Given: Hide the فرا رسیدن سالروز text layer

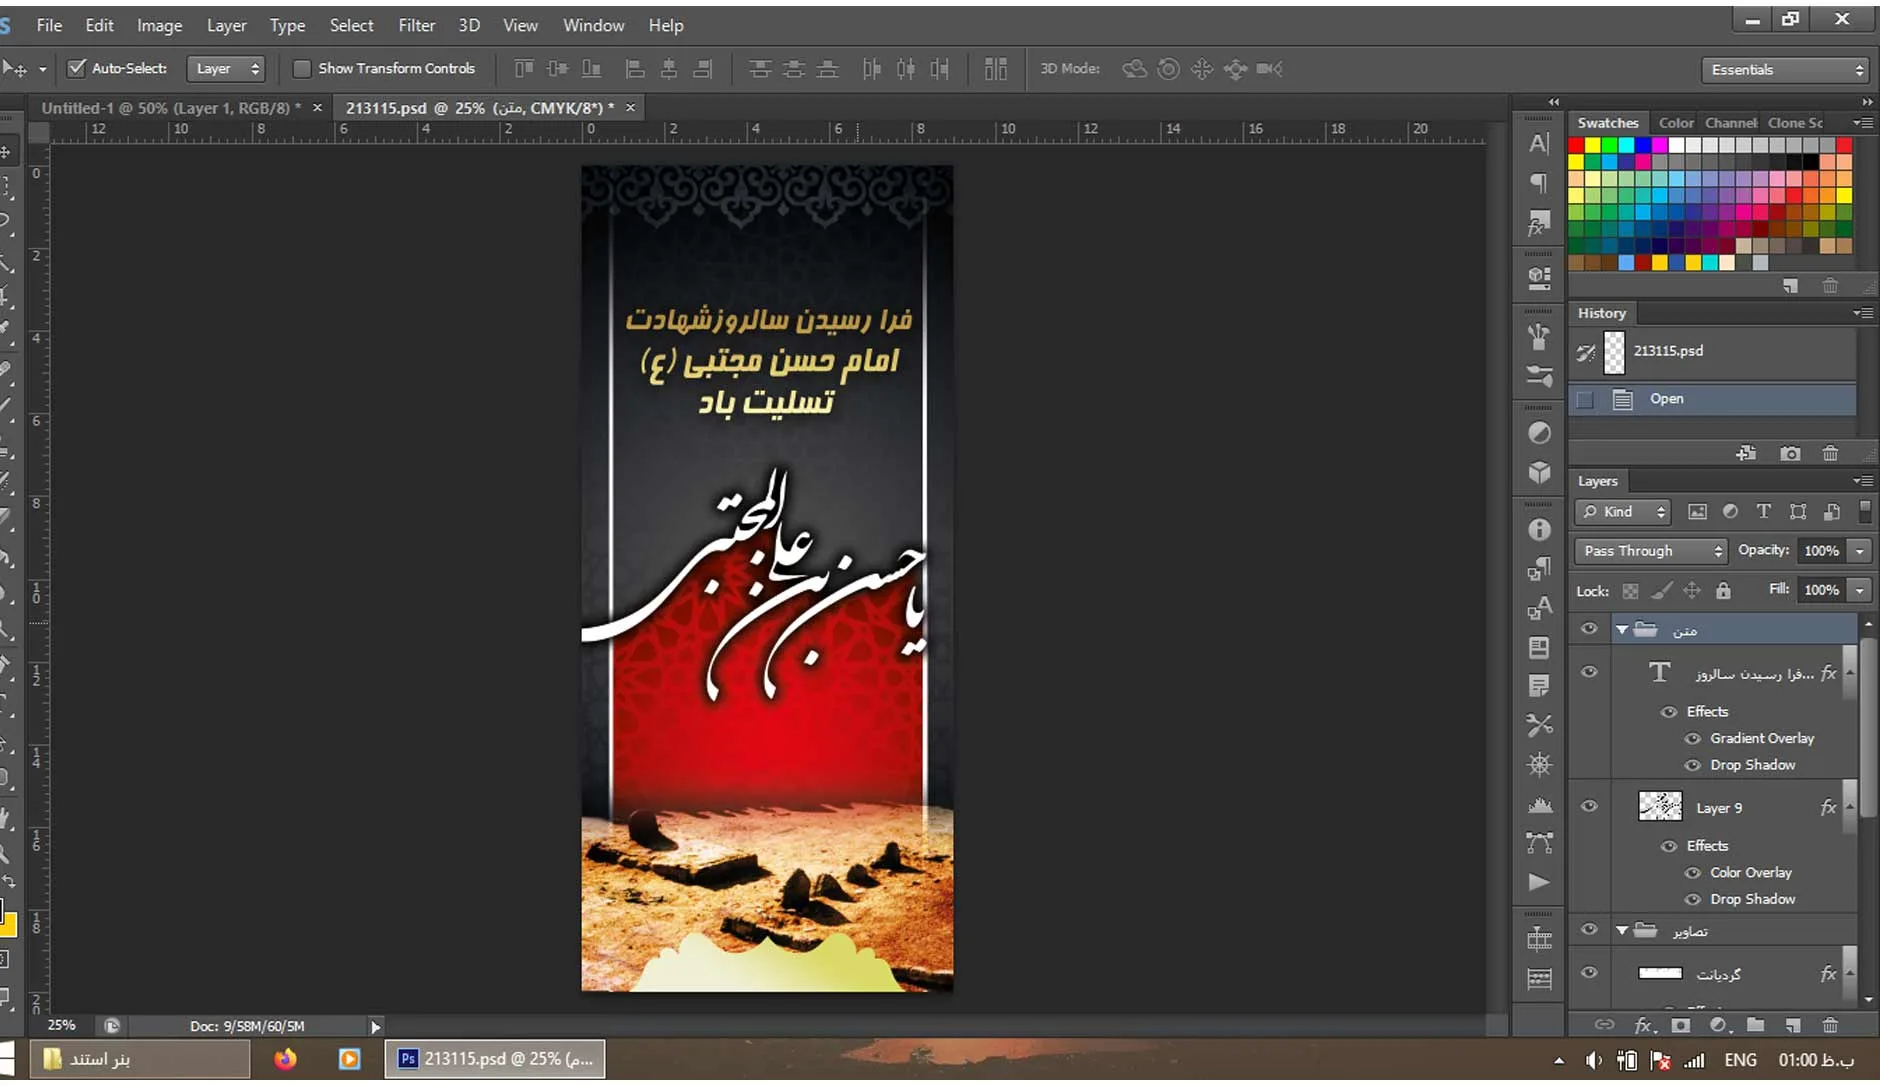Looking at the screenshot, I should coord(1589,672).
